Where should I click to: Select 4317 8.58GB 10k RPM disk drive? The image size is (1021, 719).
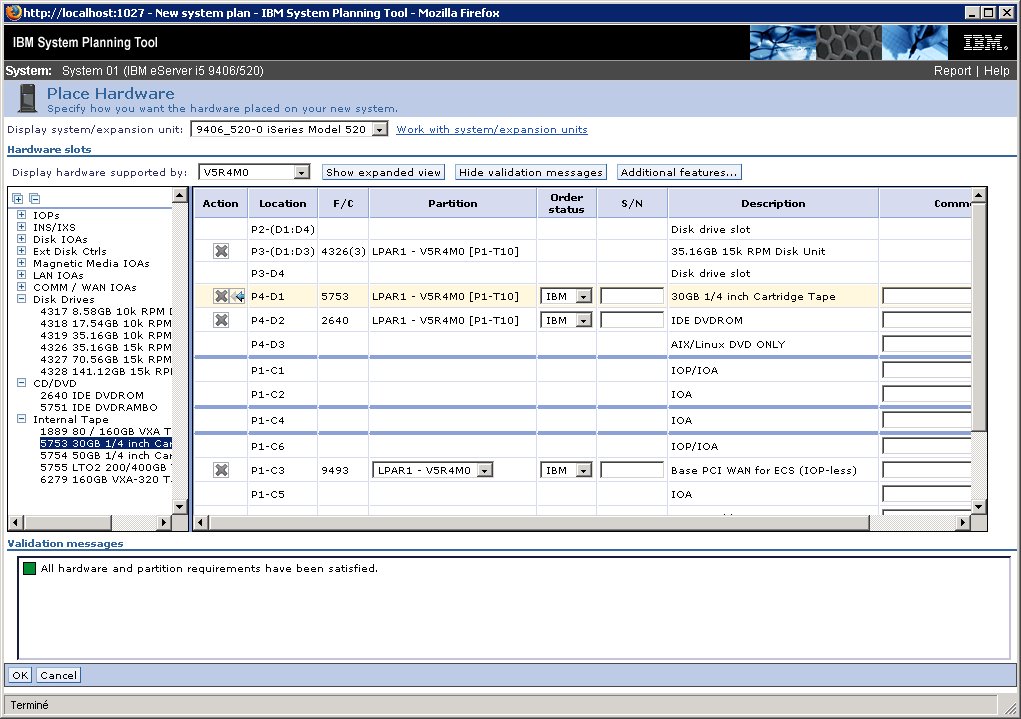tap(106, 311)
